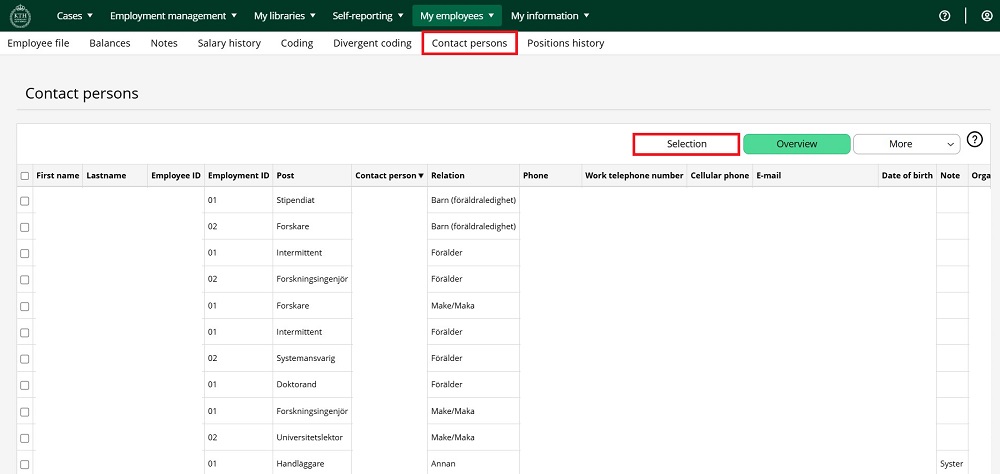Open the My information menu
This screenshot has height=474, width=1000.
coord(550,16)
